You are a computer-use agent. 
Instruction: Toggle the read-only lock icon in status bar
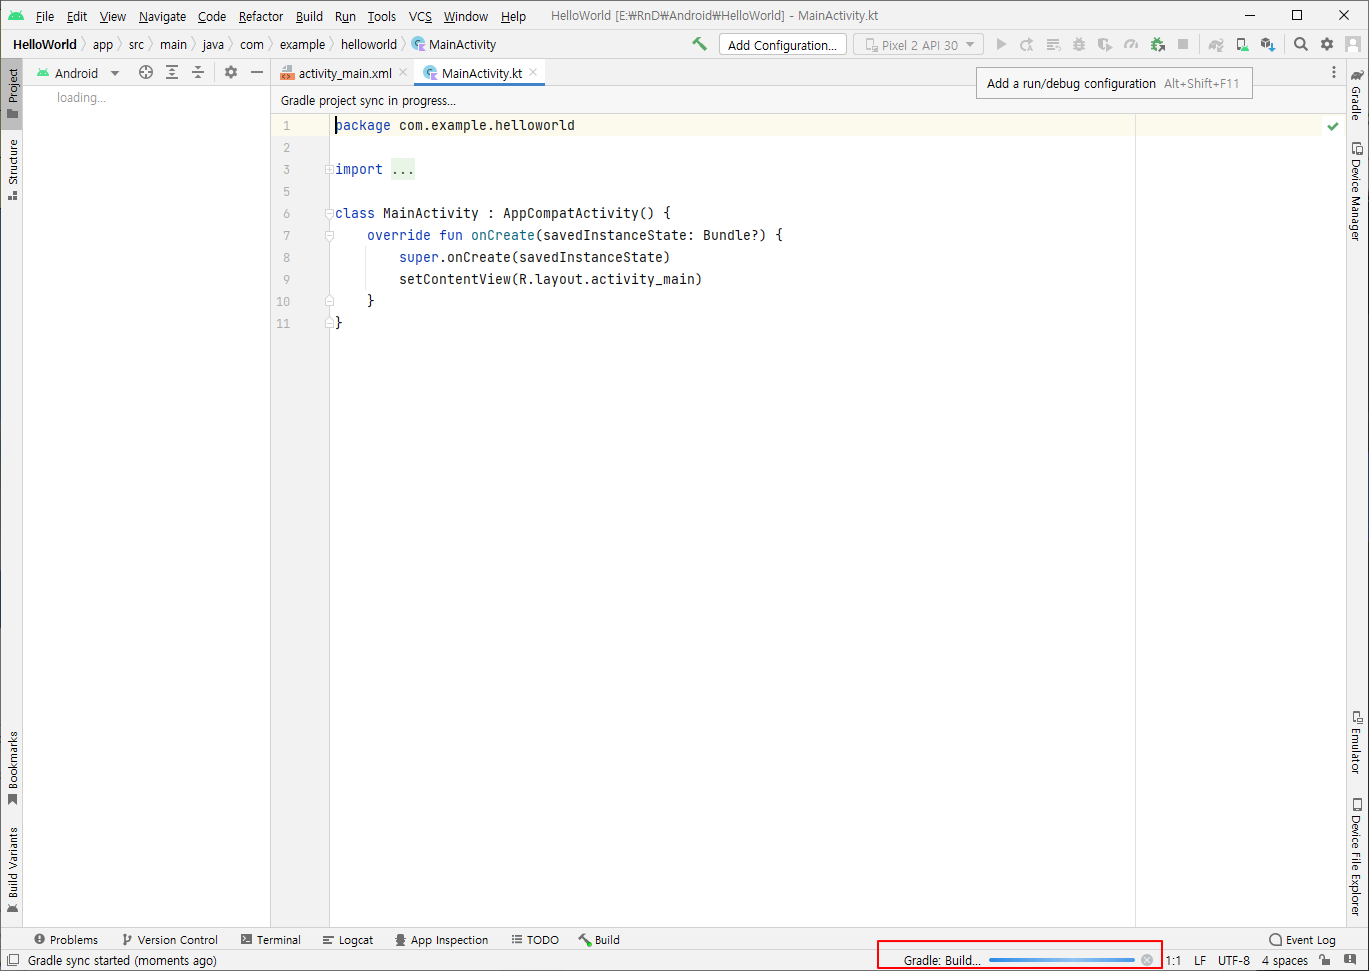point(1325,960)
